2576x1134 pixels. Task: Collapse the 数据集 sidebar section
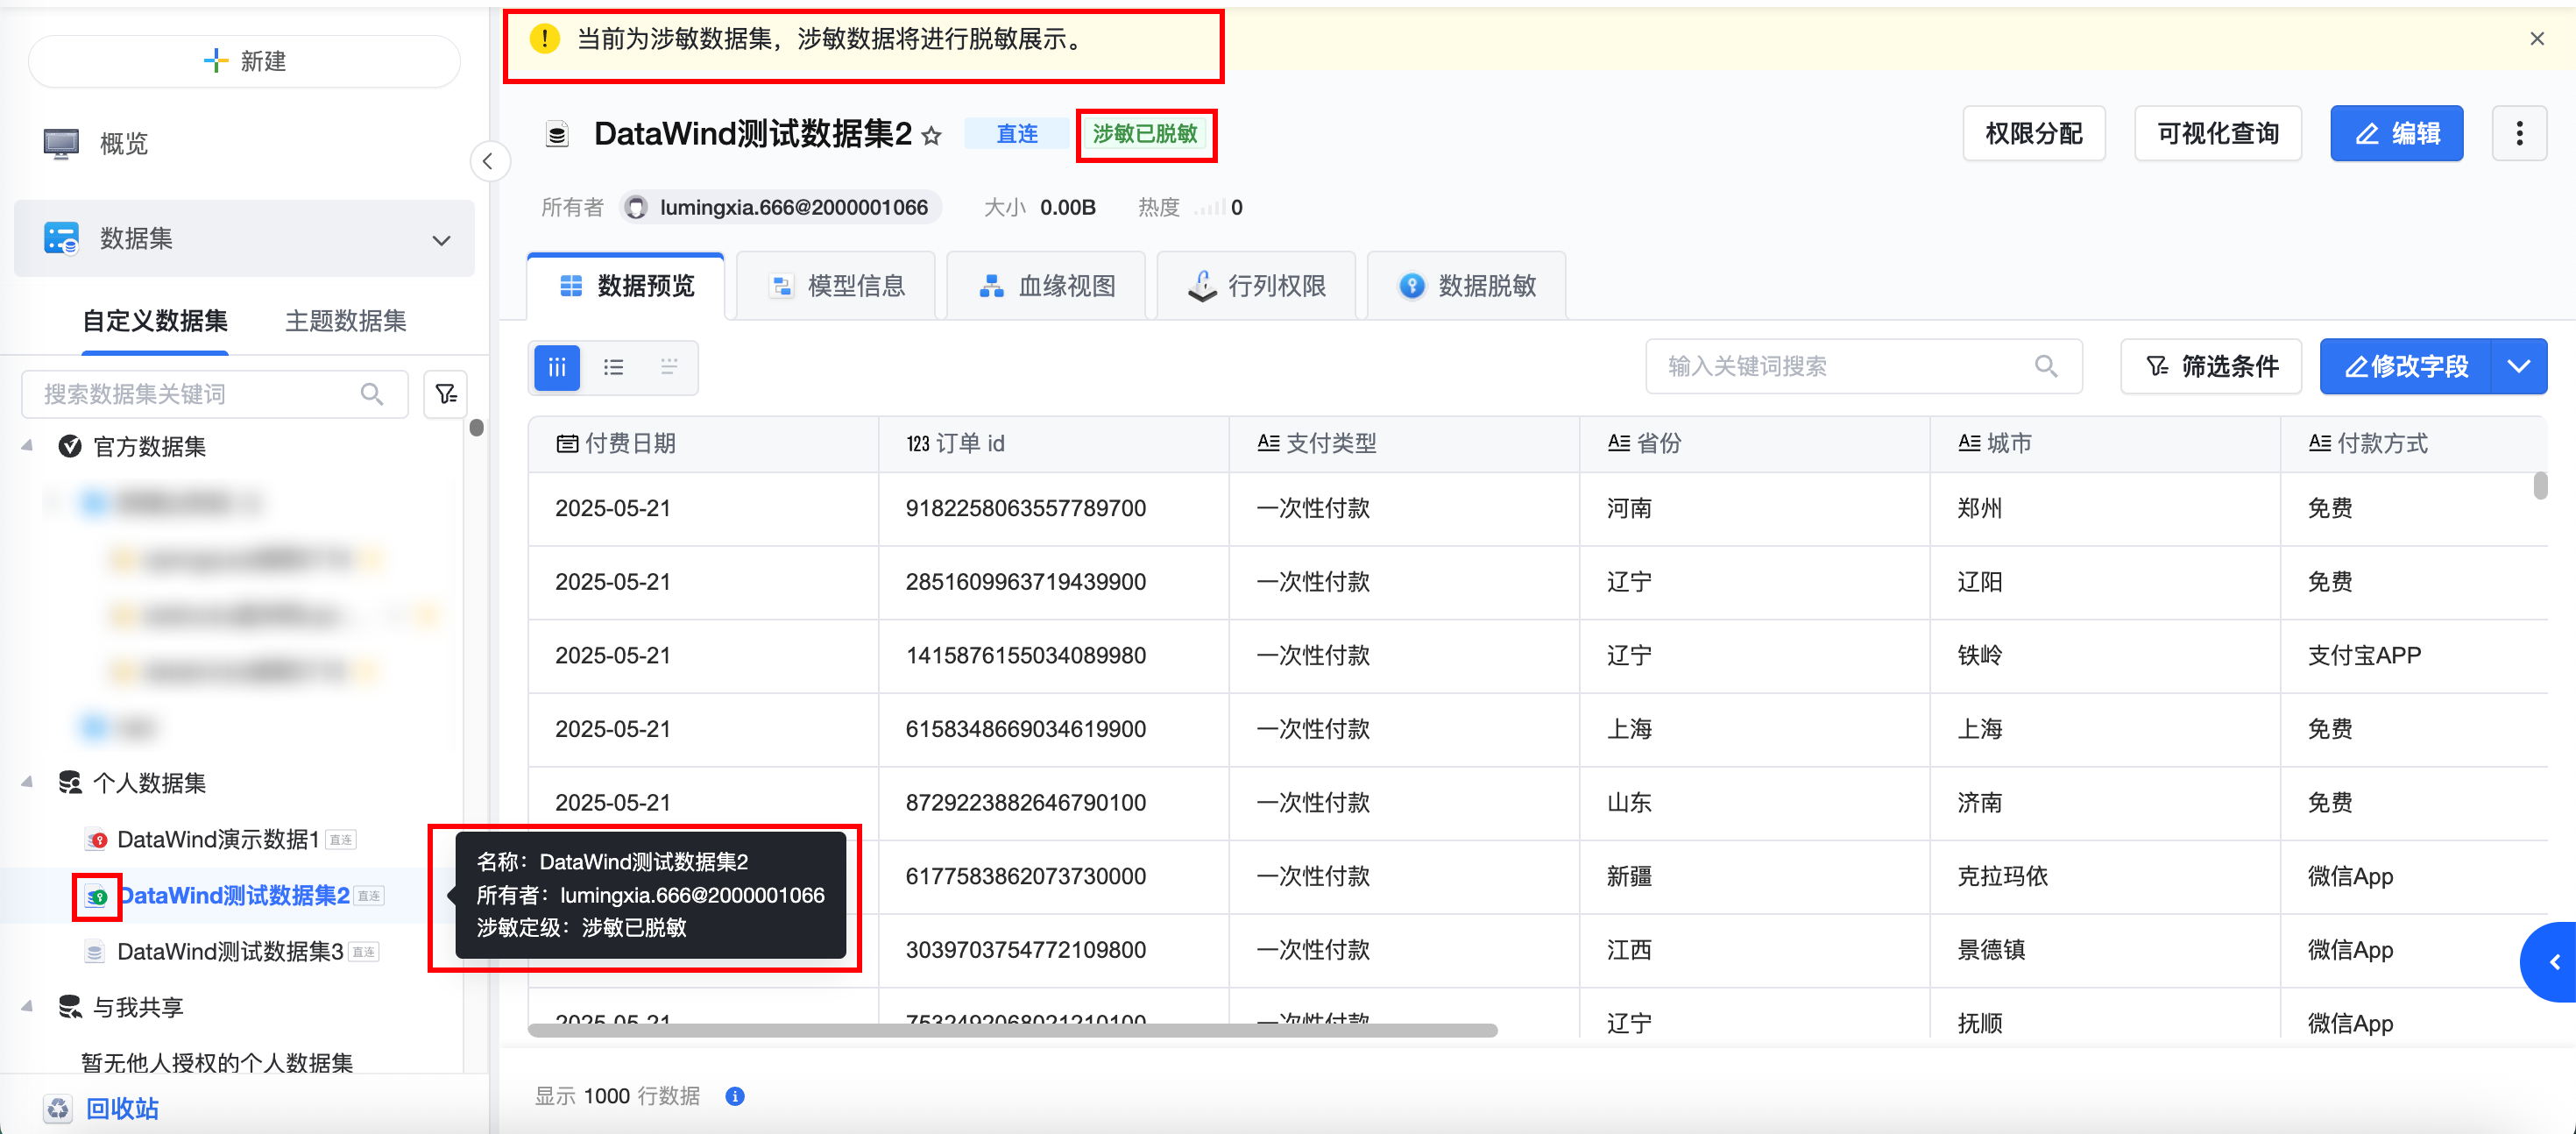coord(441,240)
